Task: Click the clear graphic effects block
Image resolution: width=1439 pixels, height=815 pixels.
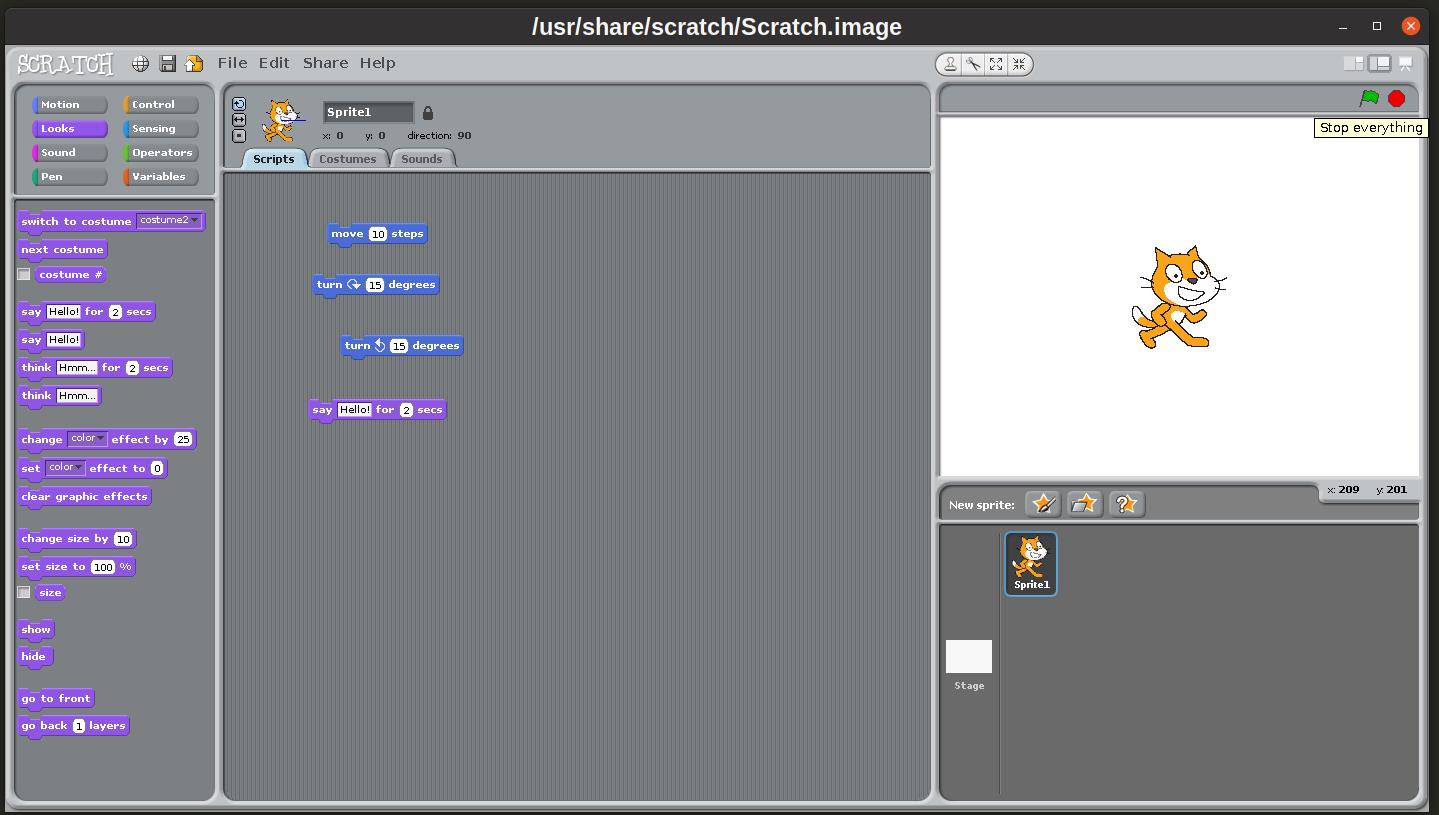Action: pyautogui.click(x=85, y=497)
